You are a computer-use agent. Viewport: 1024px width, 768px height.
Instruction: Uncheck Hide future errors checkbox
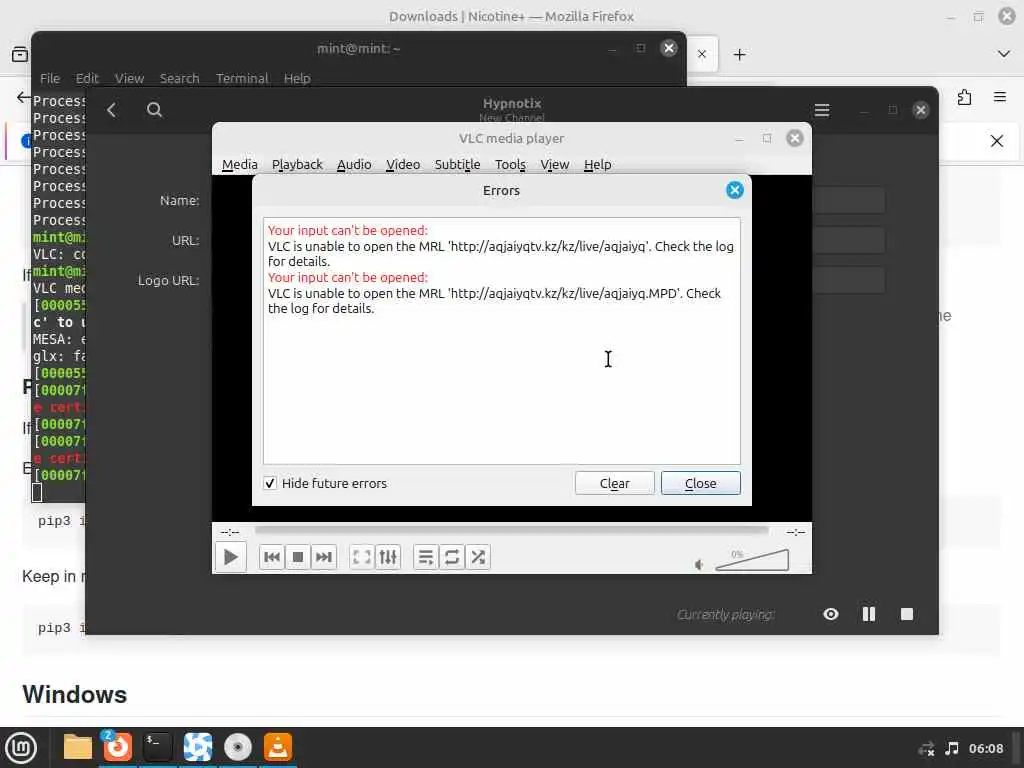(x=270, y=483)
